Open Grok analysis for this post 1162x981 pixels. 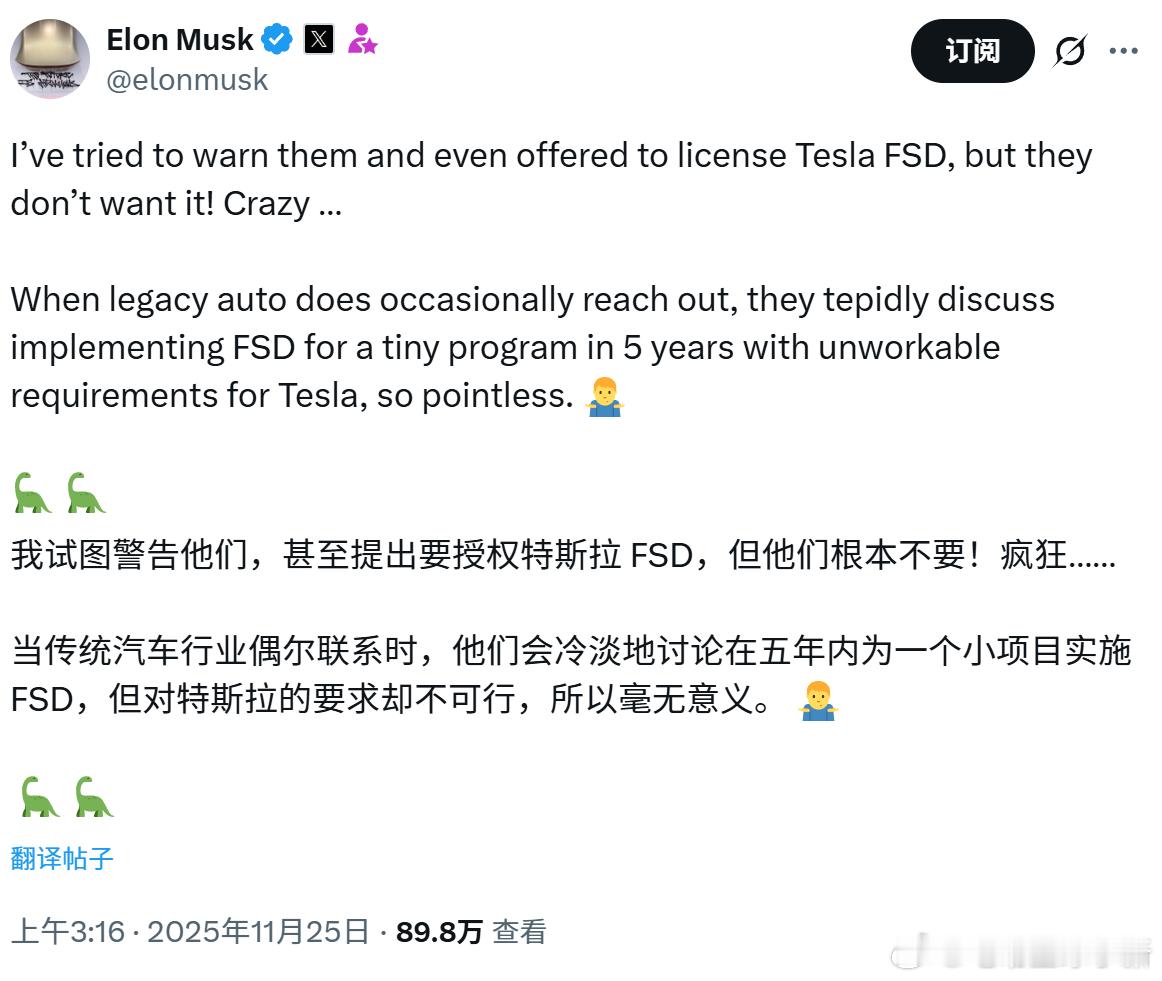click(x=1071, y=51)
